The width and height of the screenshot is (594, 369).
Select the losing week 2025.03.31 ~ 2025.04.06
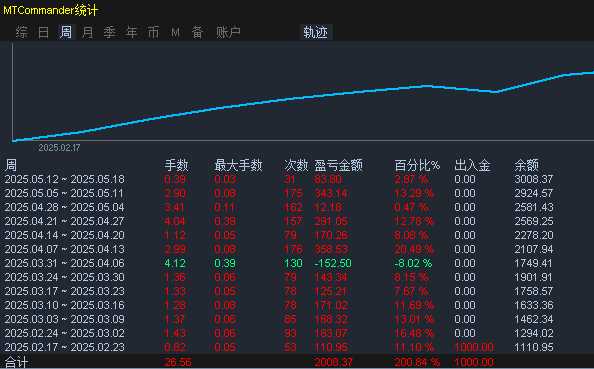point(297,263)
